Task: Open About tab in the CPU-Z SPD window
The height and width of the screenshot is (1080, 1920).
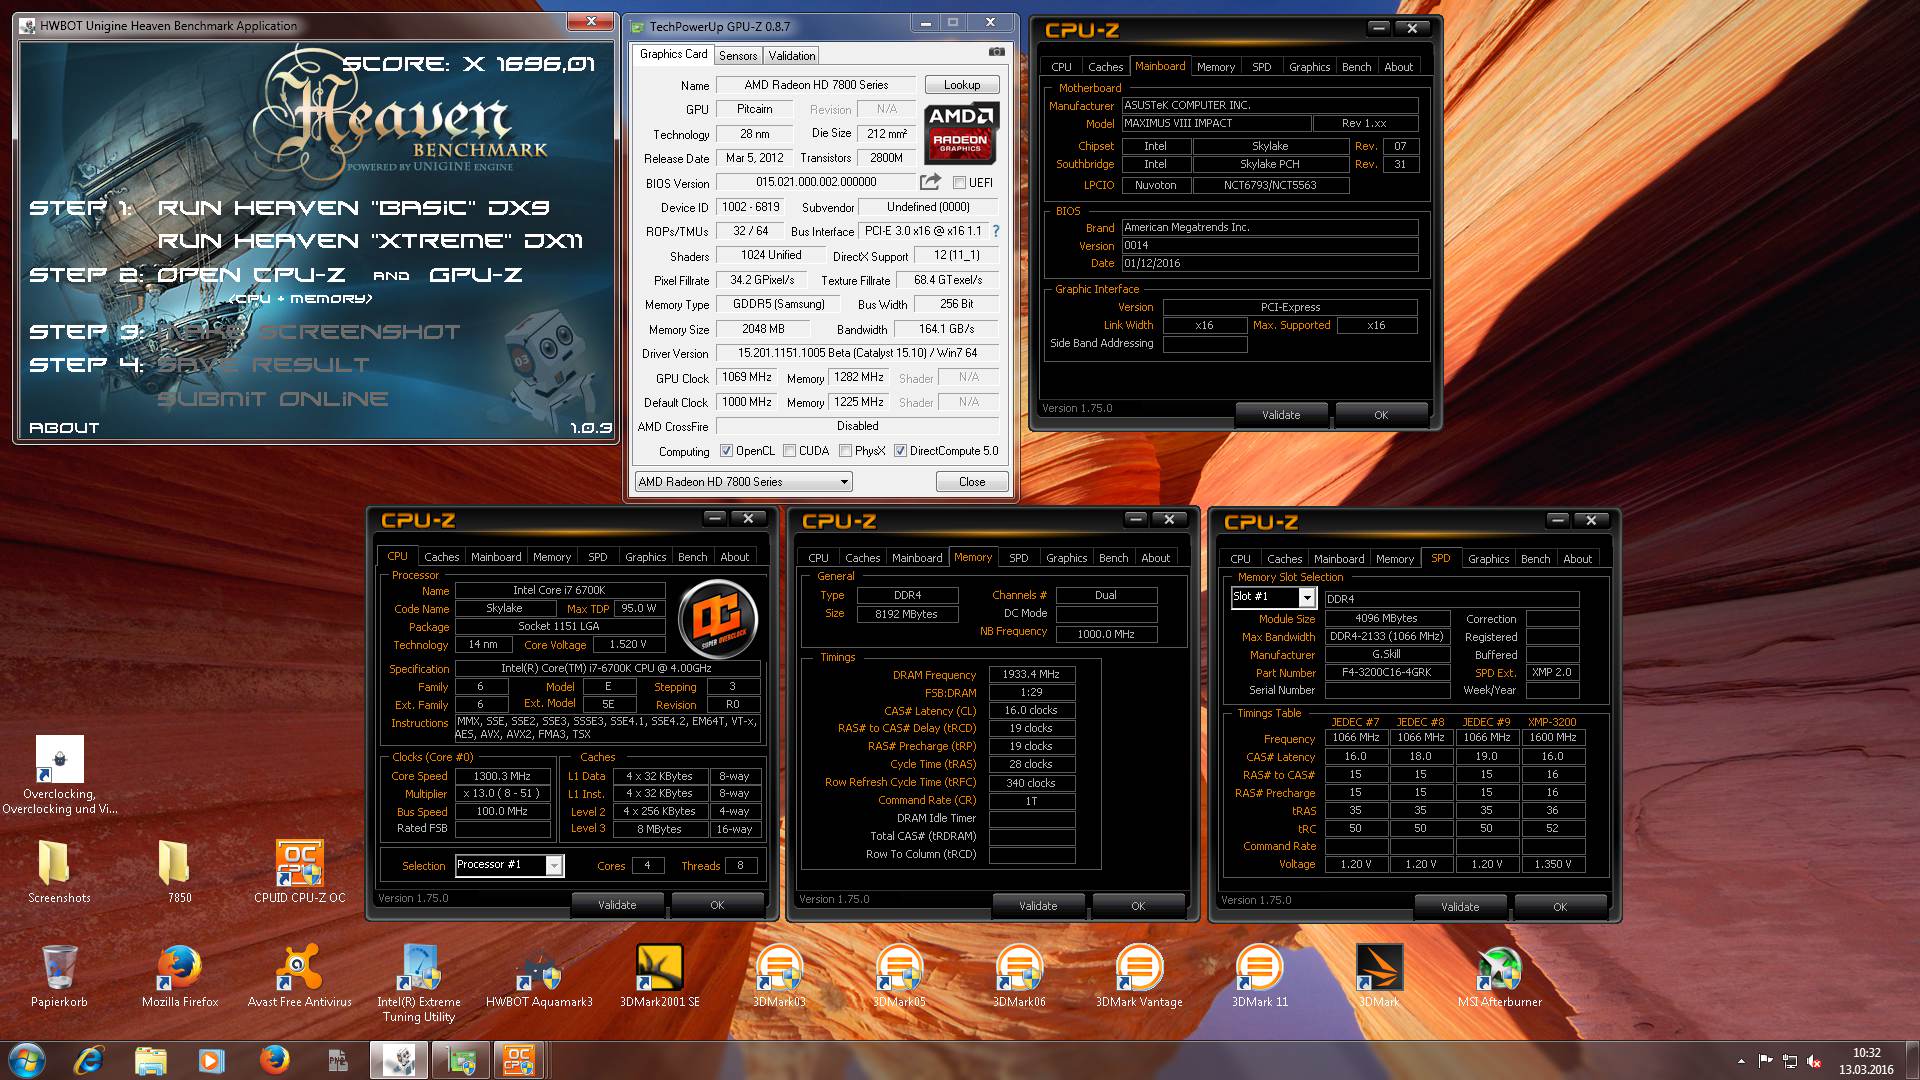Action: point(1577,559)
